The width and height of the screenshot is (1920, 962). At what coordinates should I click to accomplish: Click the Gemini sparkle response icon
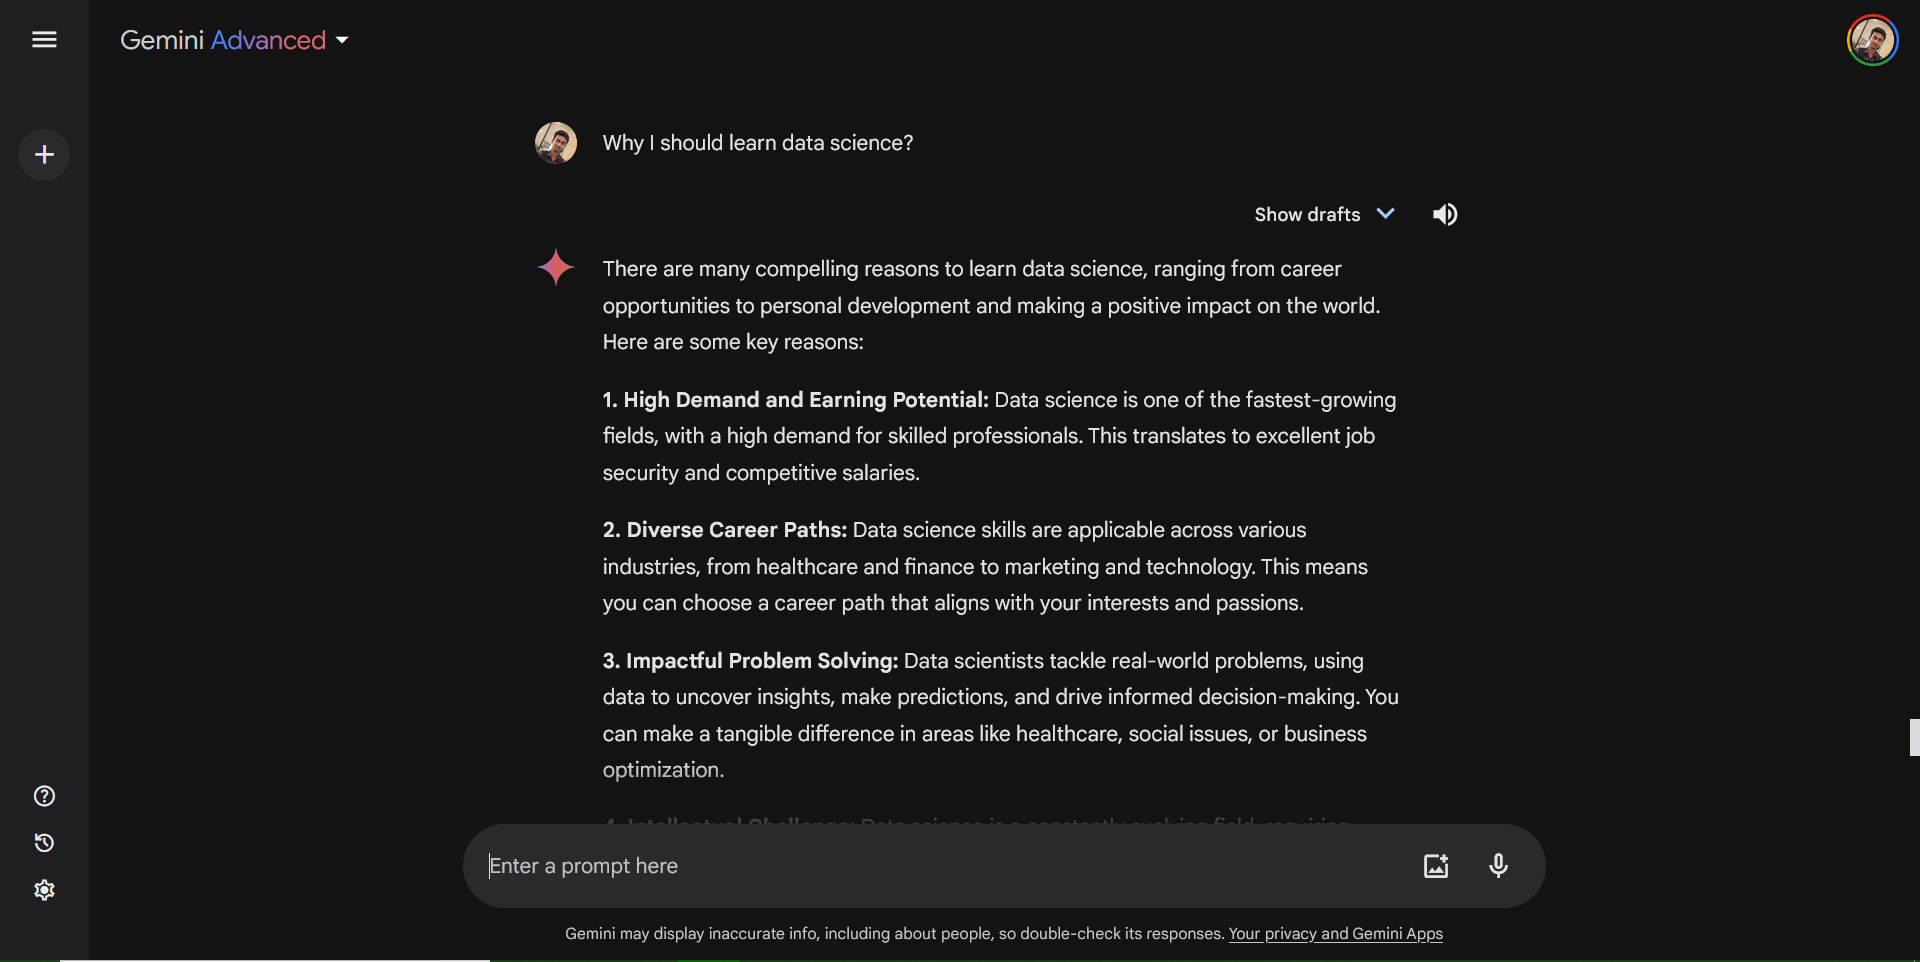(556, 267)
